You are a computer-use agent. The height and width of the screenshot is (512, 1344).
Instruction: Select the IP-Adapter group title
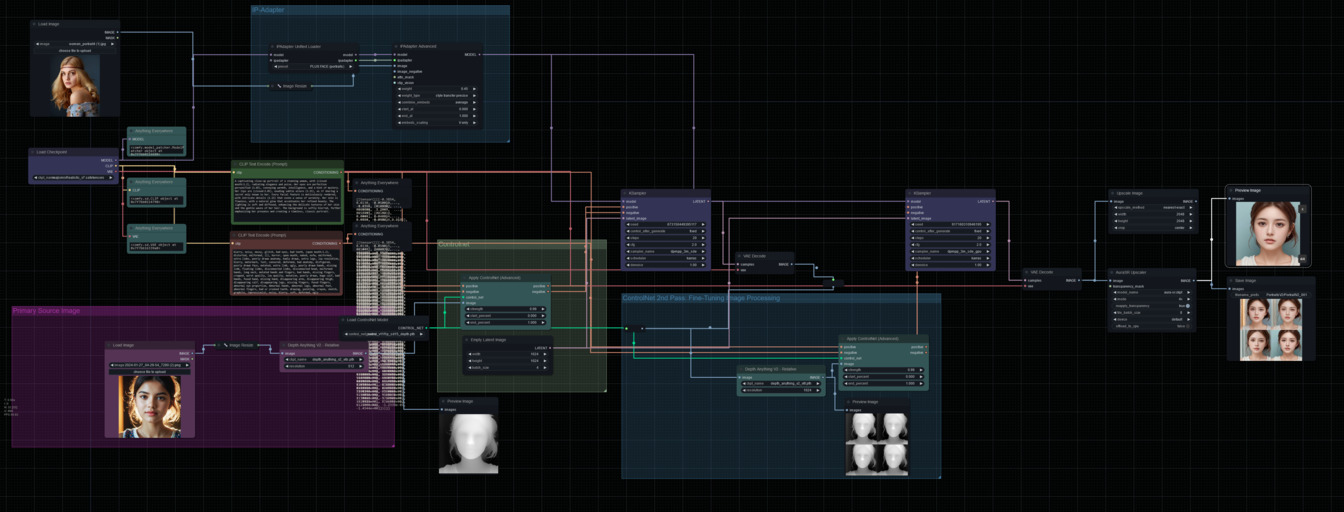[x=268, y=10]
